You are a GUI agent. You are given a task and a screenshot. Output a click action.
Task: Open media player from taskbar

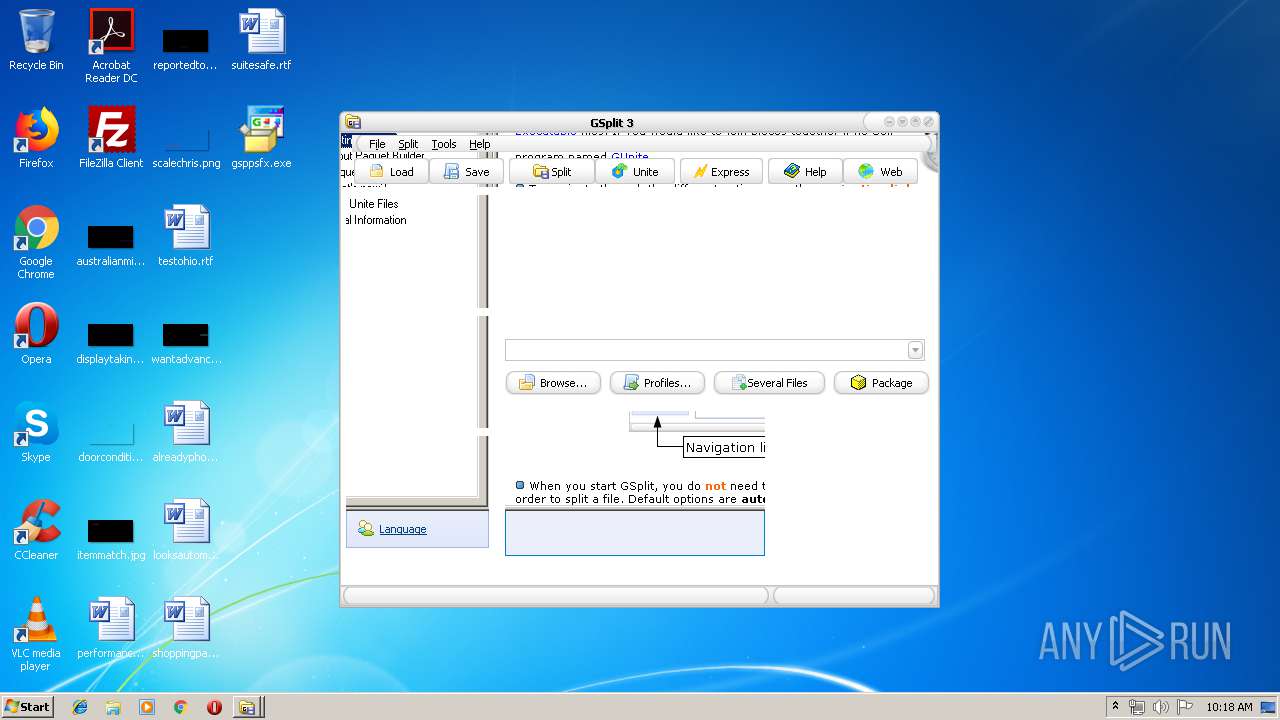[147, 707]
